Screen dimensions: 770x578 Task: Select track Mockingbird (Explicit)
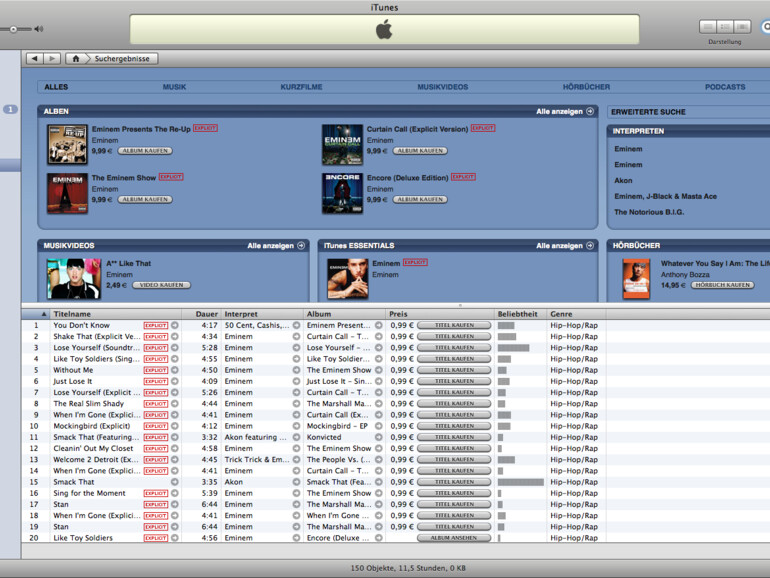92,426
